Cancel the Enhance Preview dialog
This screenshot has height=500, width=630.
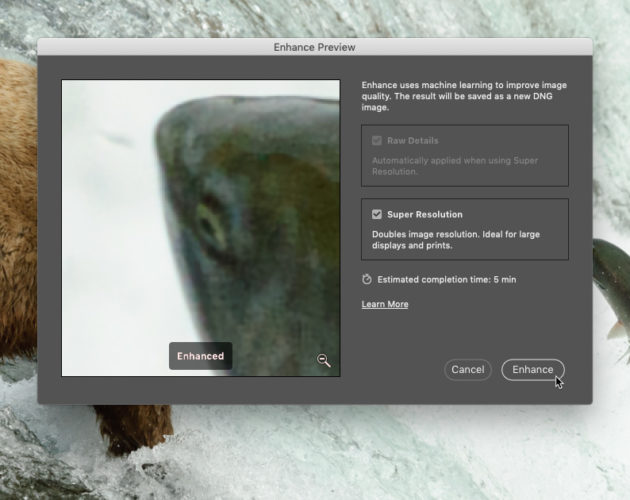click(x=468, y=369)
